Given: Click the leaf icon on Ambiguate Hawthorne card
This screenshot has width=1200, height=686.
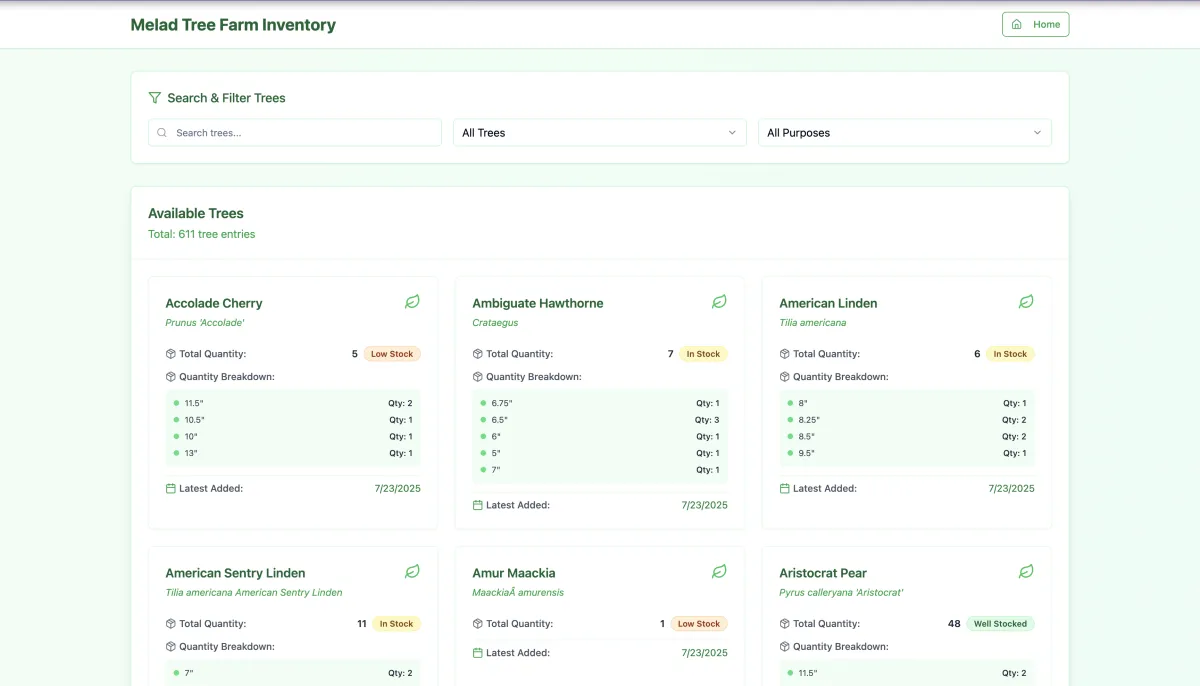Looking at the screenshot, I should click(719, 302).
